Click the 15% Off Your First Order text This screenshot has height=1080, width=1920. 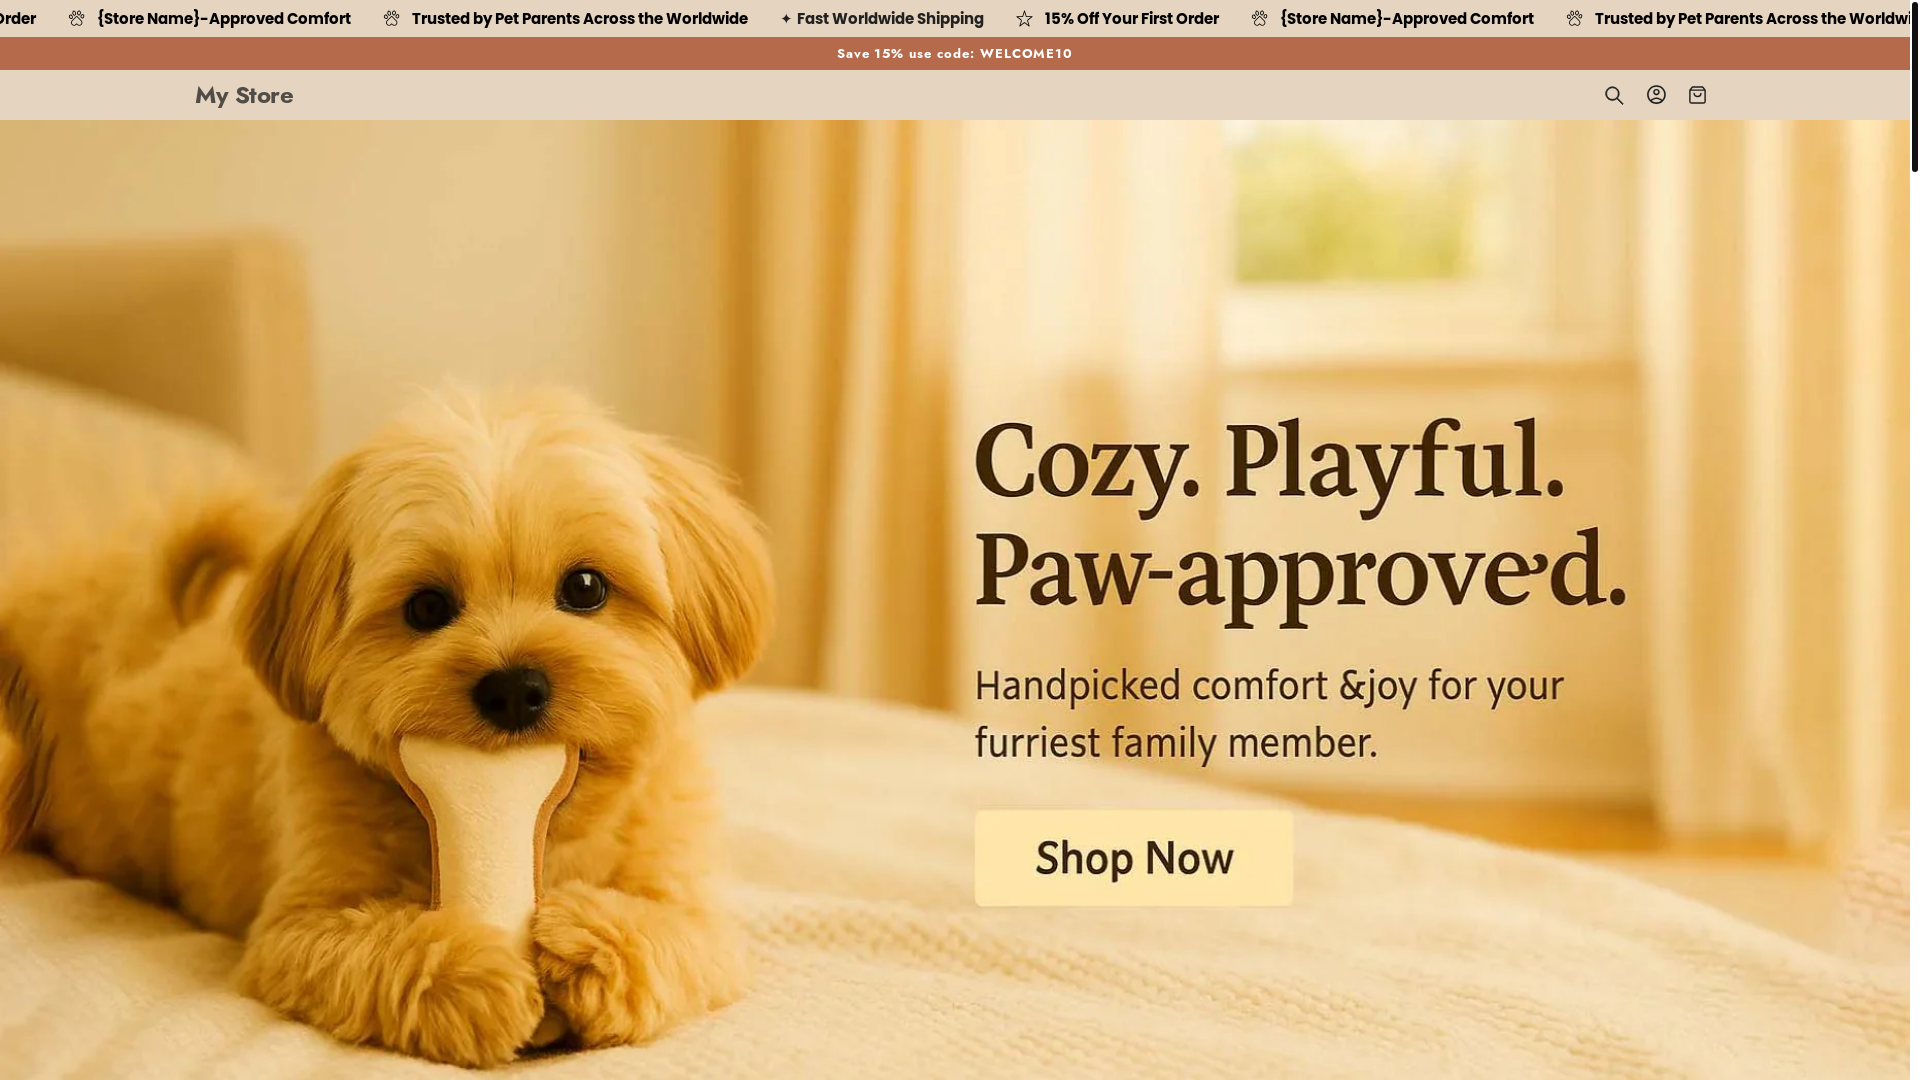click(x=1131, y=19)
